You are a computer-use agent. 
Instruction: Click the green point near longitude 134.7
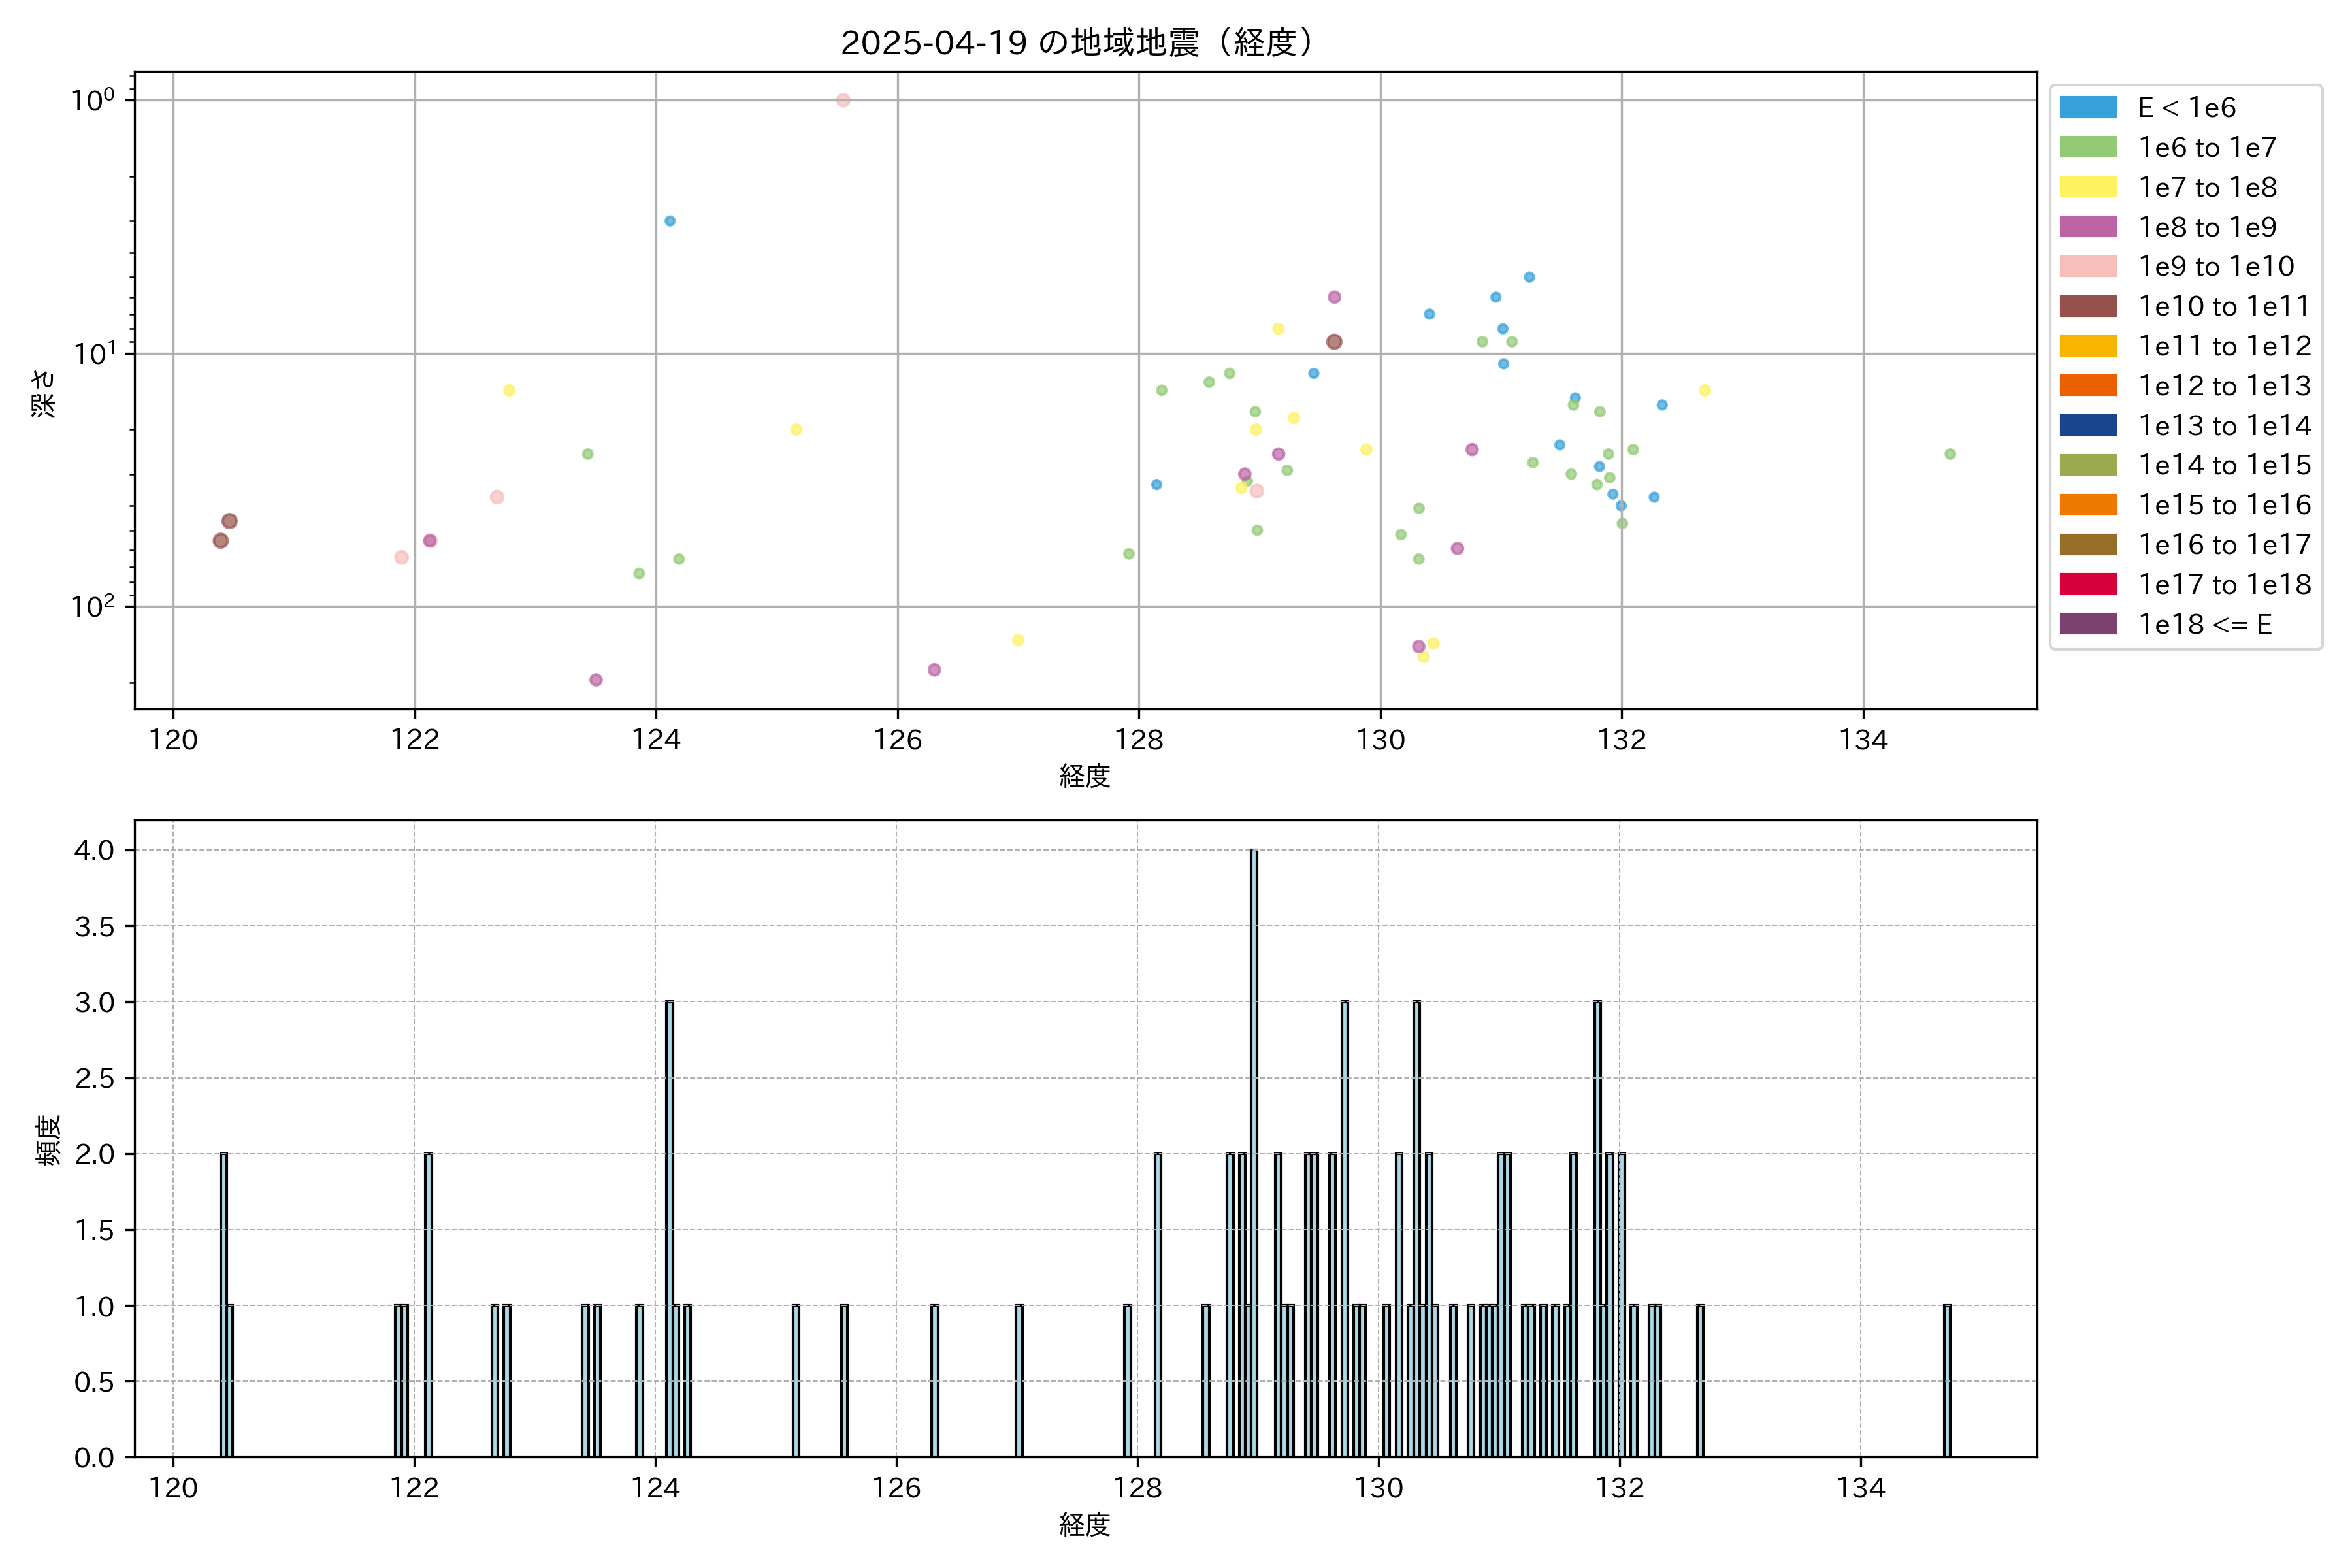click(1950, 454)
